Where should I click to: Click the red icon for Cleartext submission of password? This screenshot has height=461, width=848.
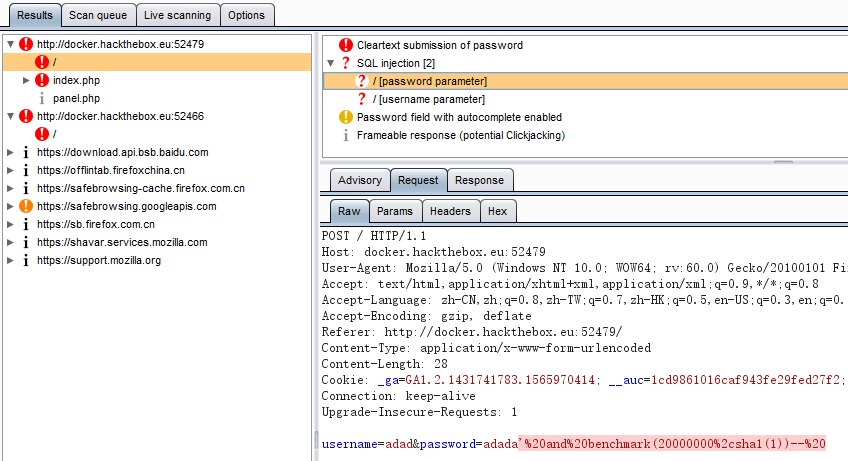point(346,45)
